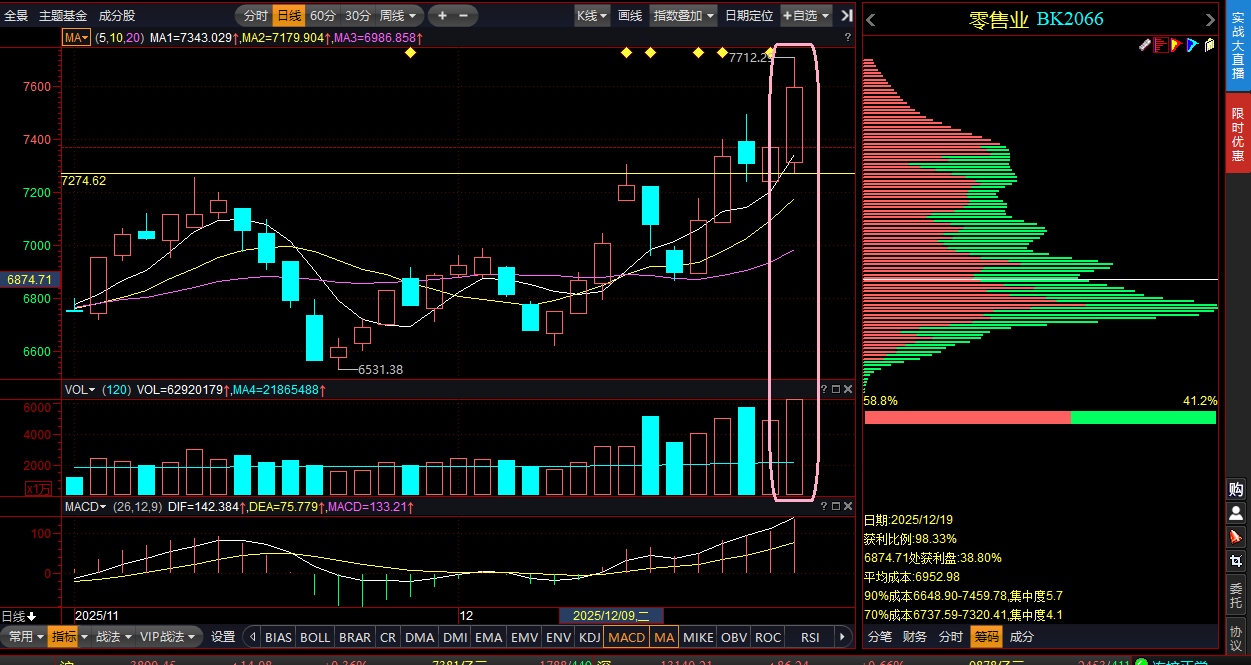Click the 购 buy icon on sidebar
1251x665 pixels.
[x=1236, y=489]
